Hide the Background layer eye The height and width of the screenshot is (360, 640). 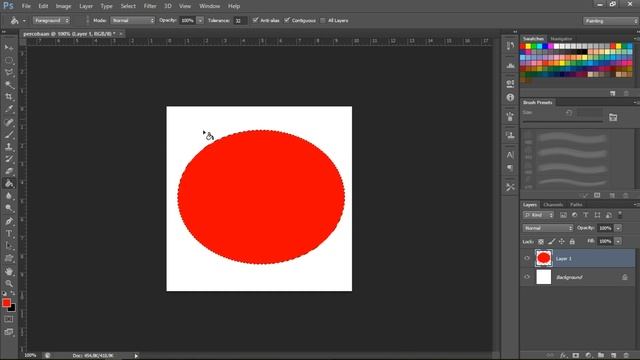point(527,277)
